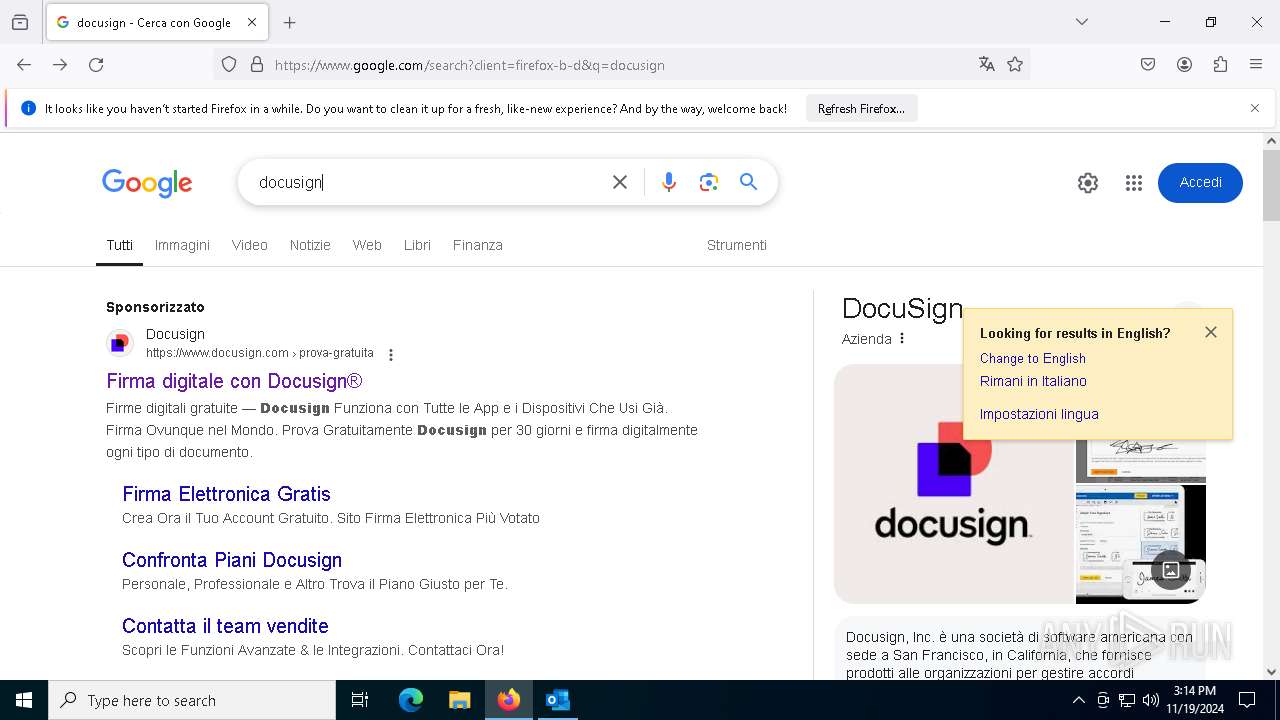
Task: Open the volume control tray icon
Action: pyautogui.click(x=1150, y=700)
